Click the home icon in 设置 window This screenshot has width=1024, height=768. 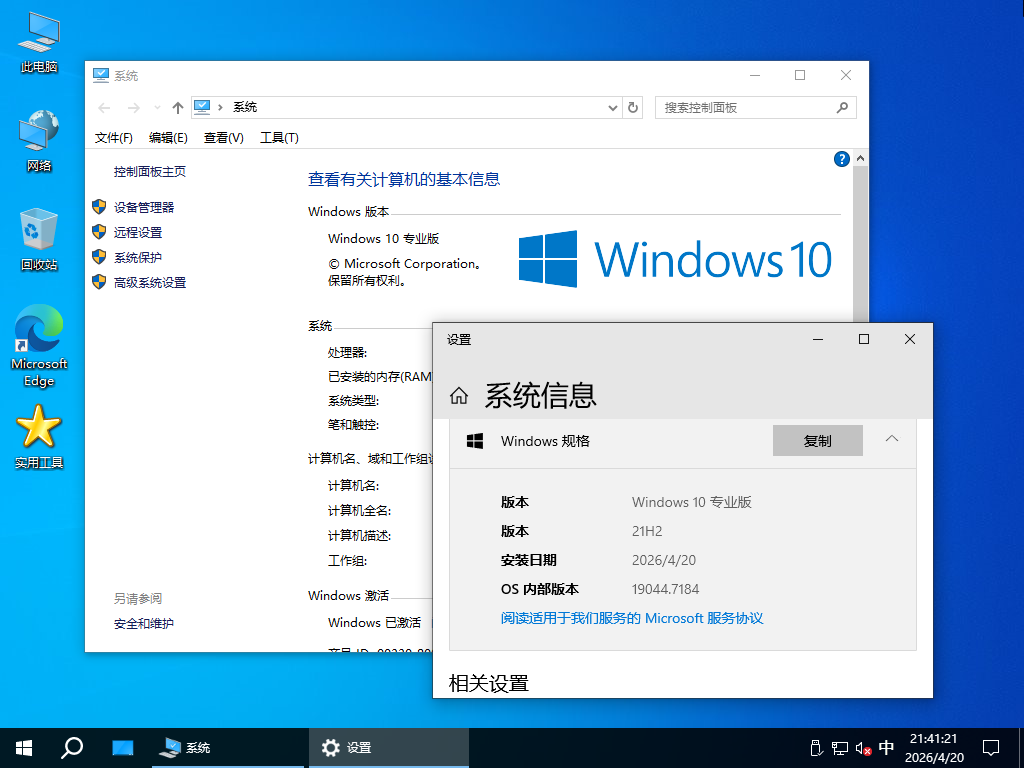coord(459,396)
